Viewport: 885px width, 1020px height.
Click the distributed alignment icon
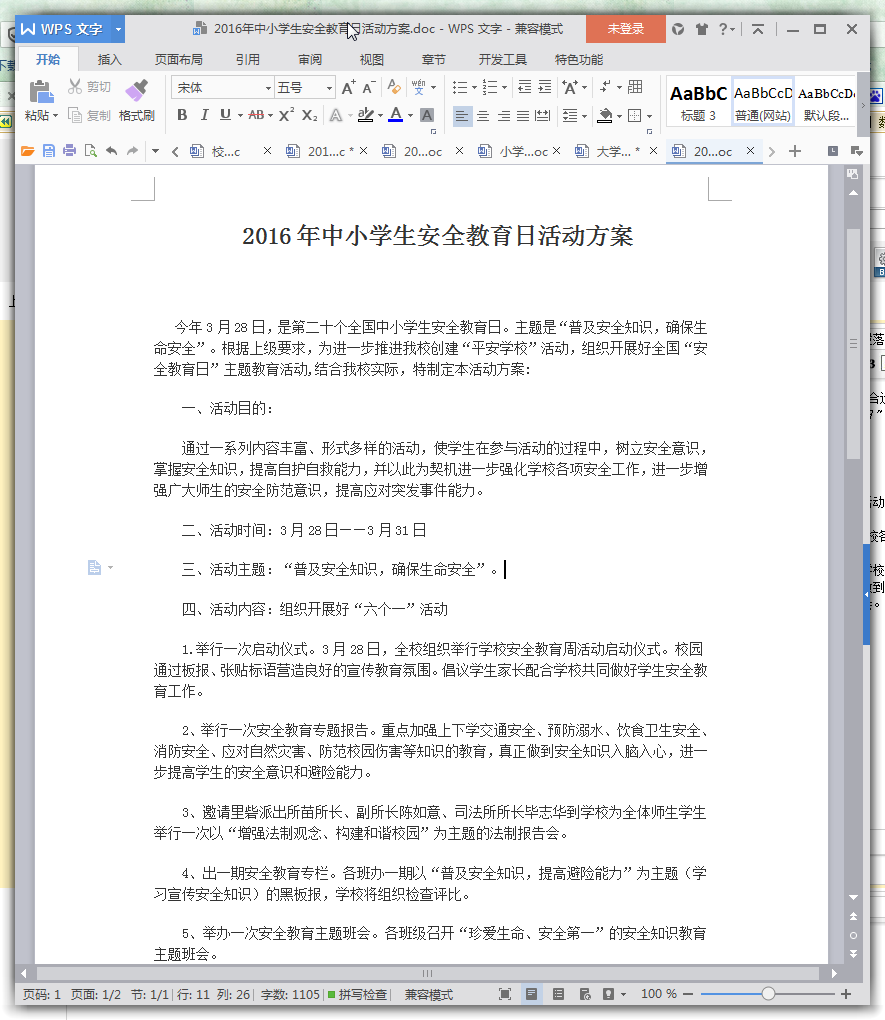point(542,116)
